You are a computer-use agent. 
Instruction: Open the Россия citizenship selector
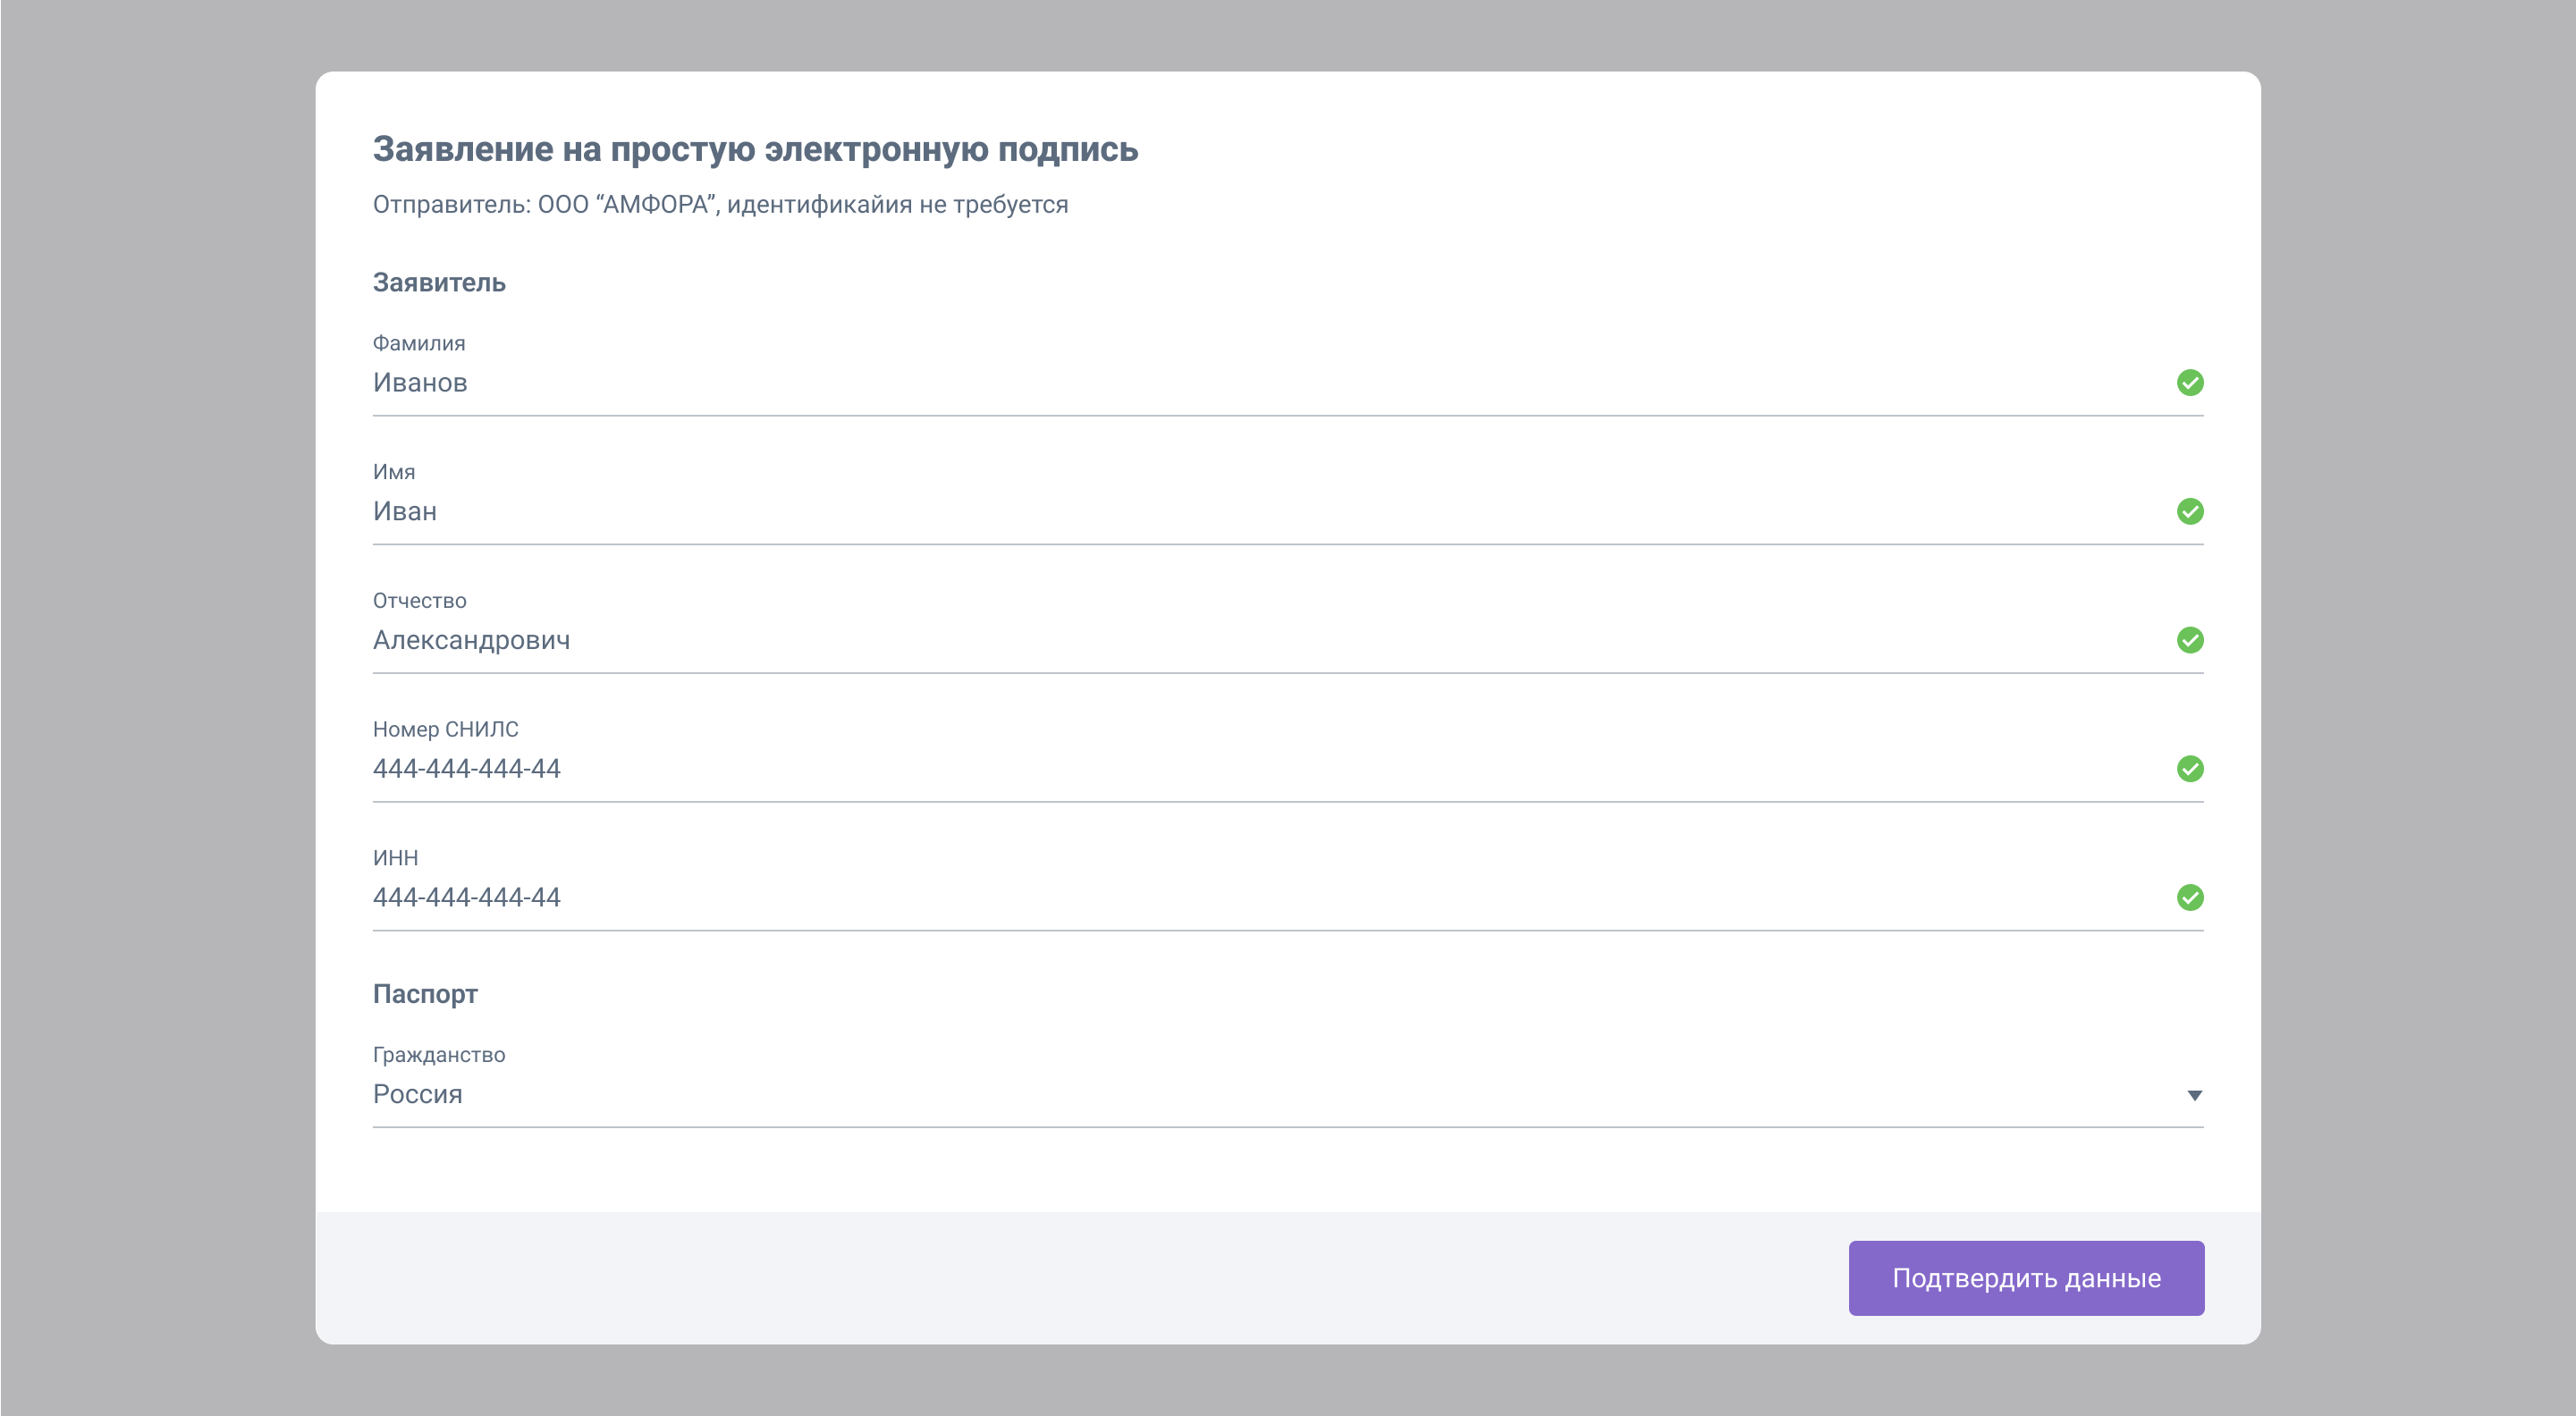click(x=1200, y=1095)
